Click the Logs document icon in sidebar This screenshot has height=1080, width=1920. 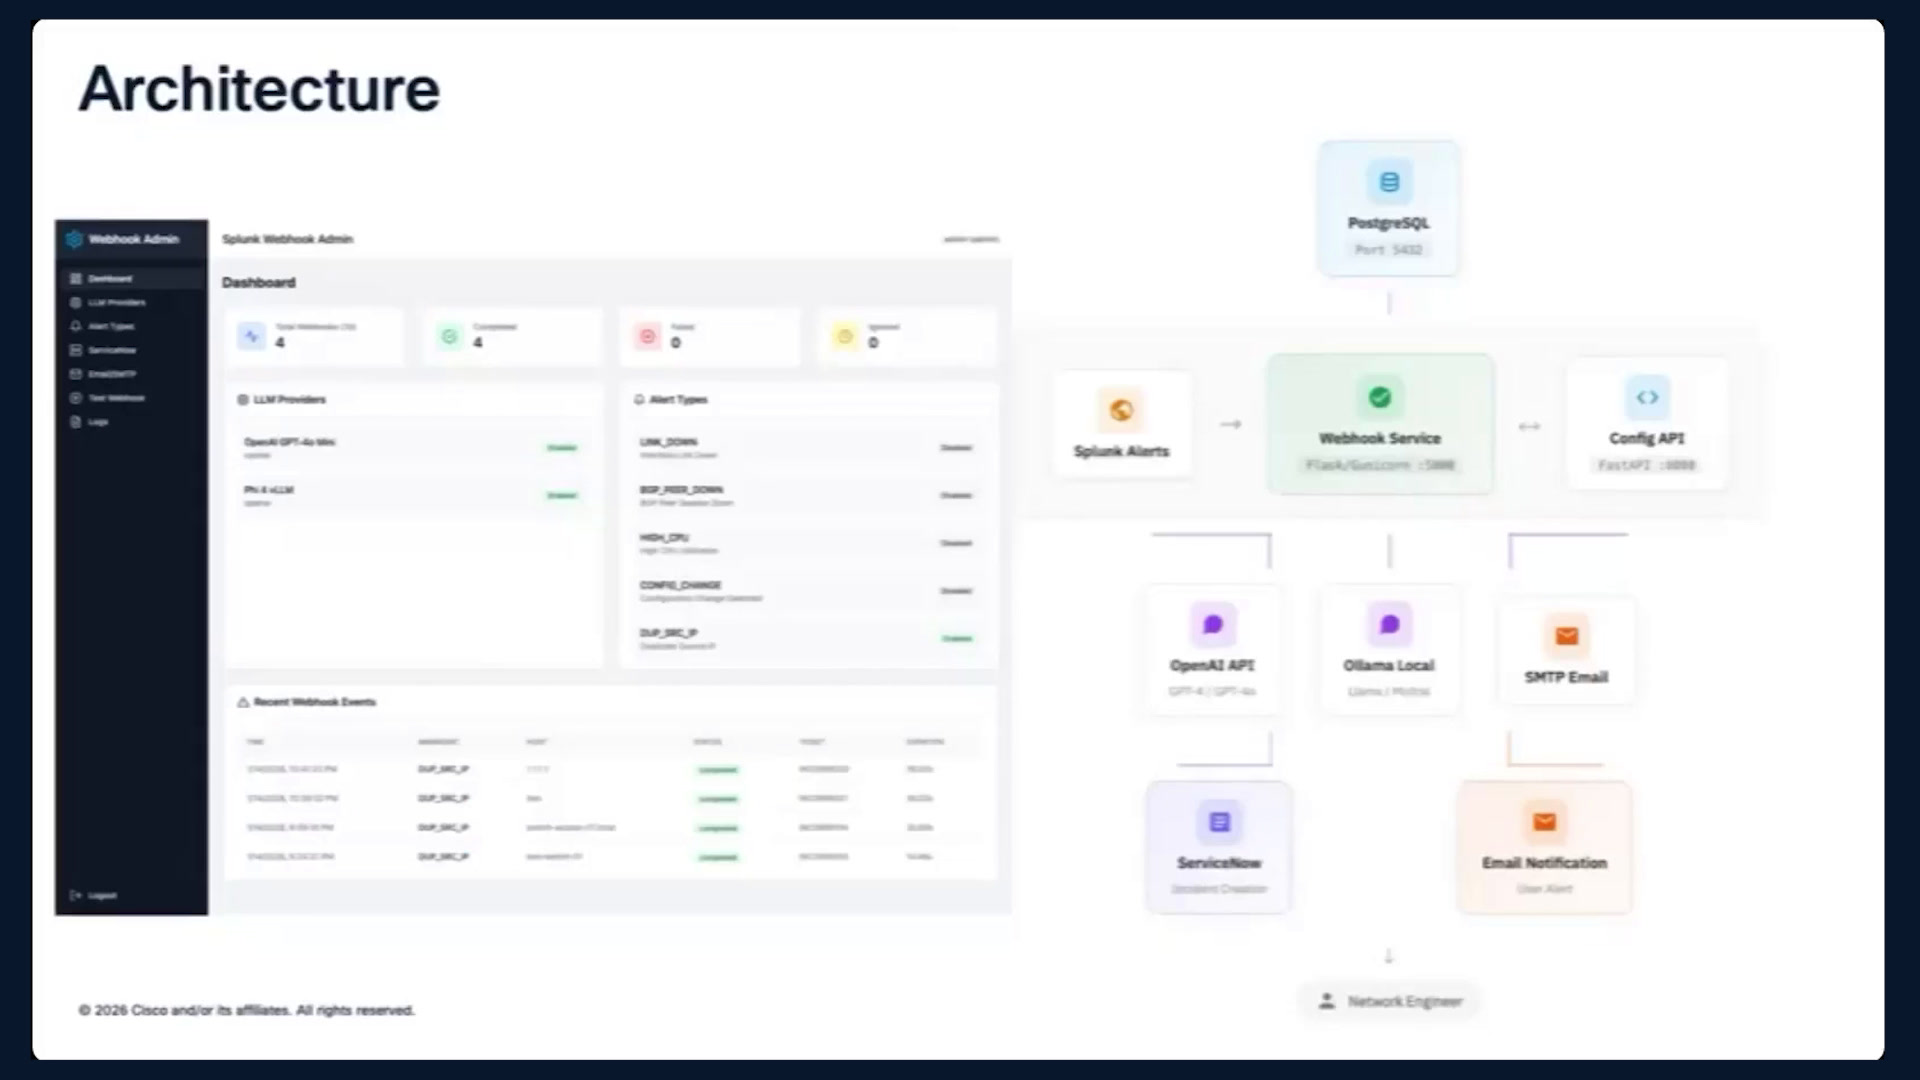(x=75, y=422)
